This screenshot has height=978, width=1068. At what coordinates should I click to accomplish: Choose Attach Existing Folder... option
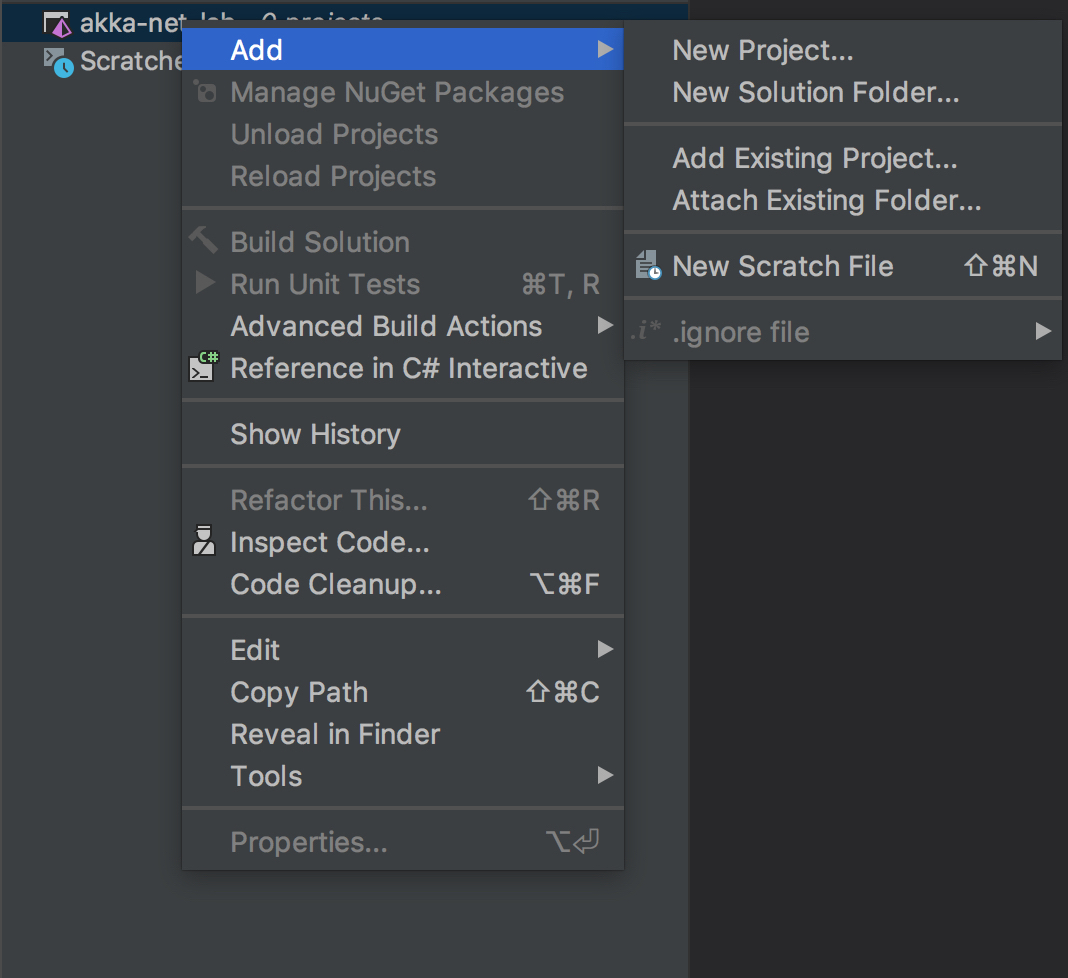coord(826,200)
